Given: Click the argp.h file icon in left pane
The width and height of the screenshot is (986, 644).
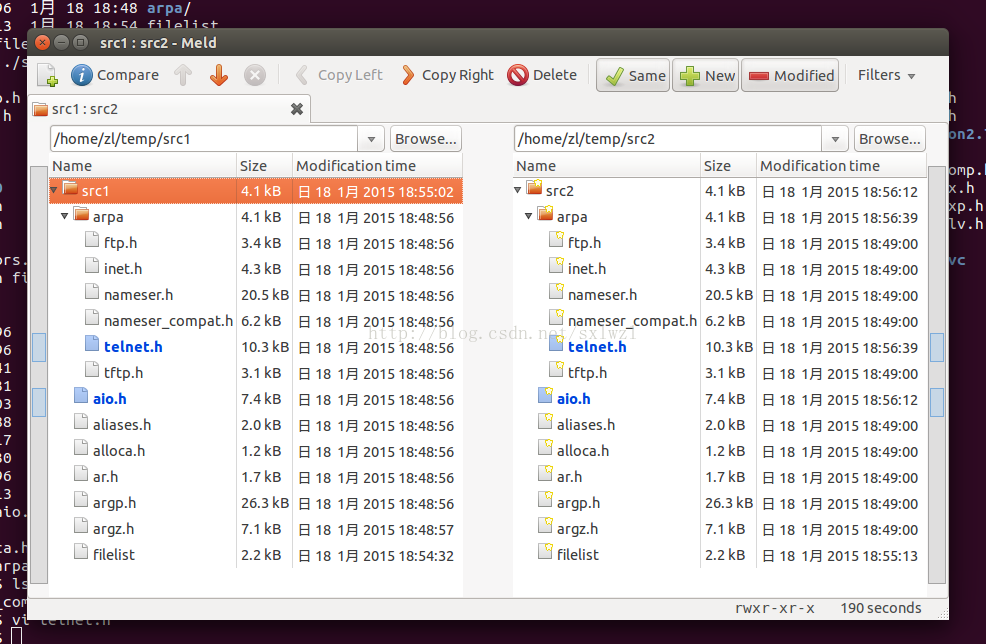Looking at the screenshot, I should 81,501.
